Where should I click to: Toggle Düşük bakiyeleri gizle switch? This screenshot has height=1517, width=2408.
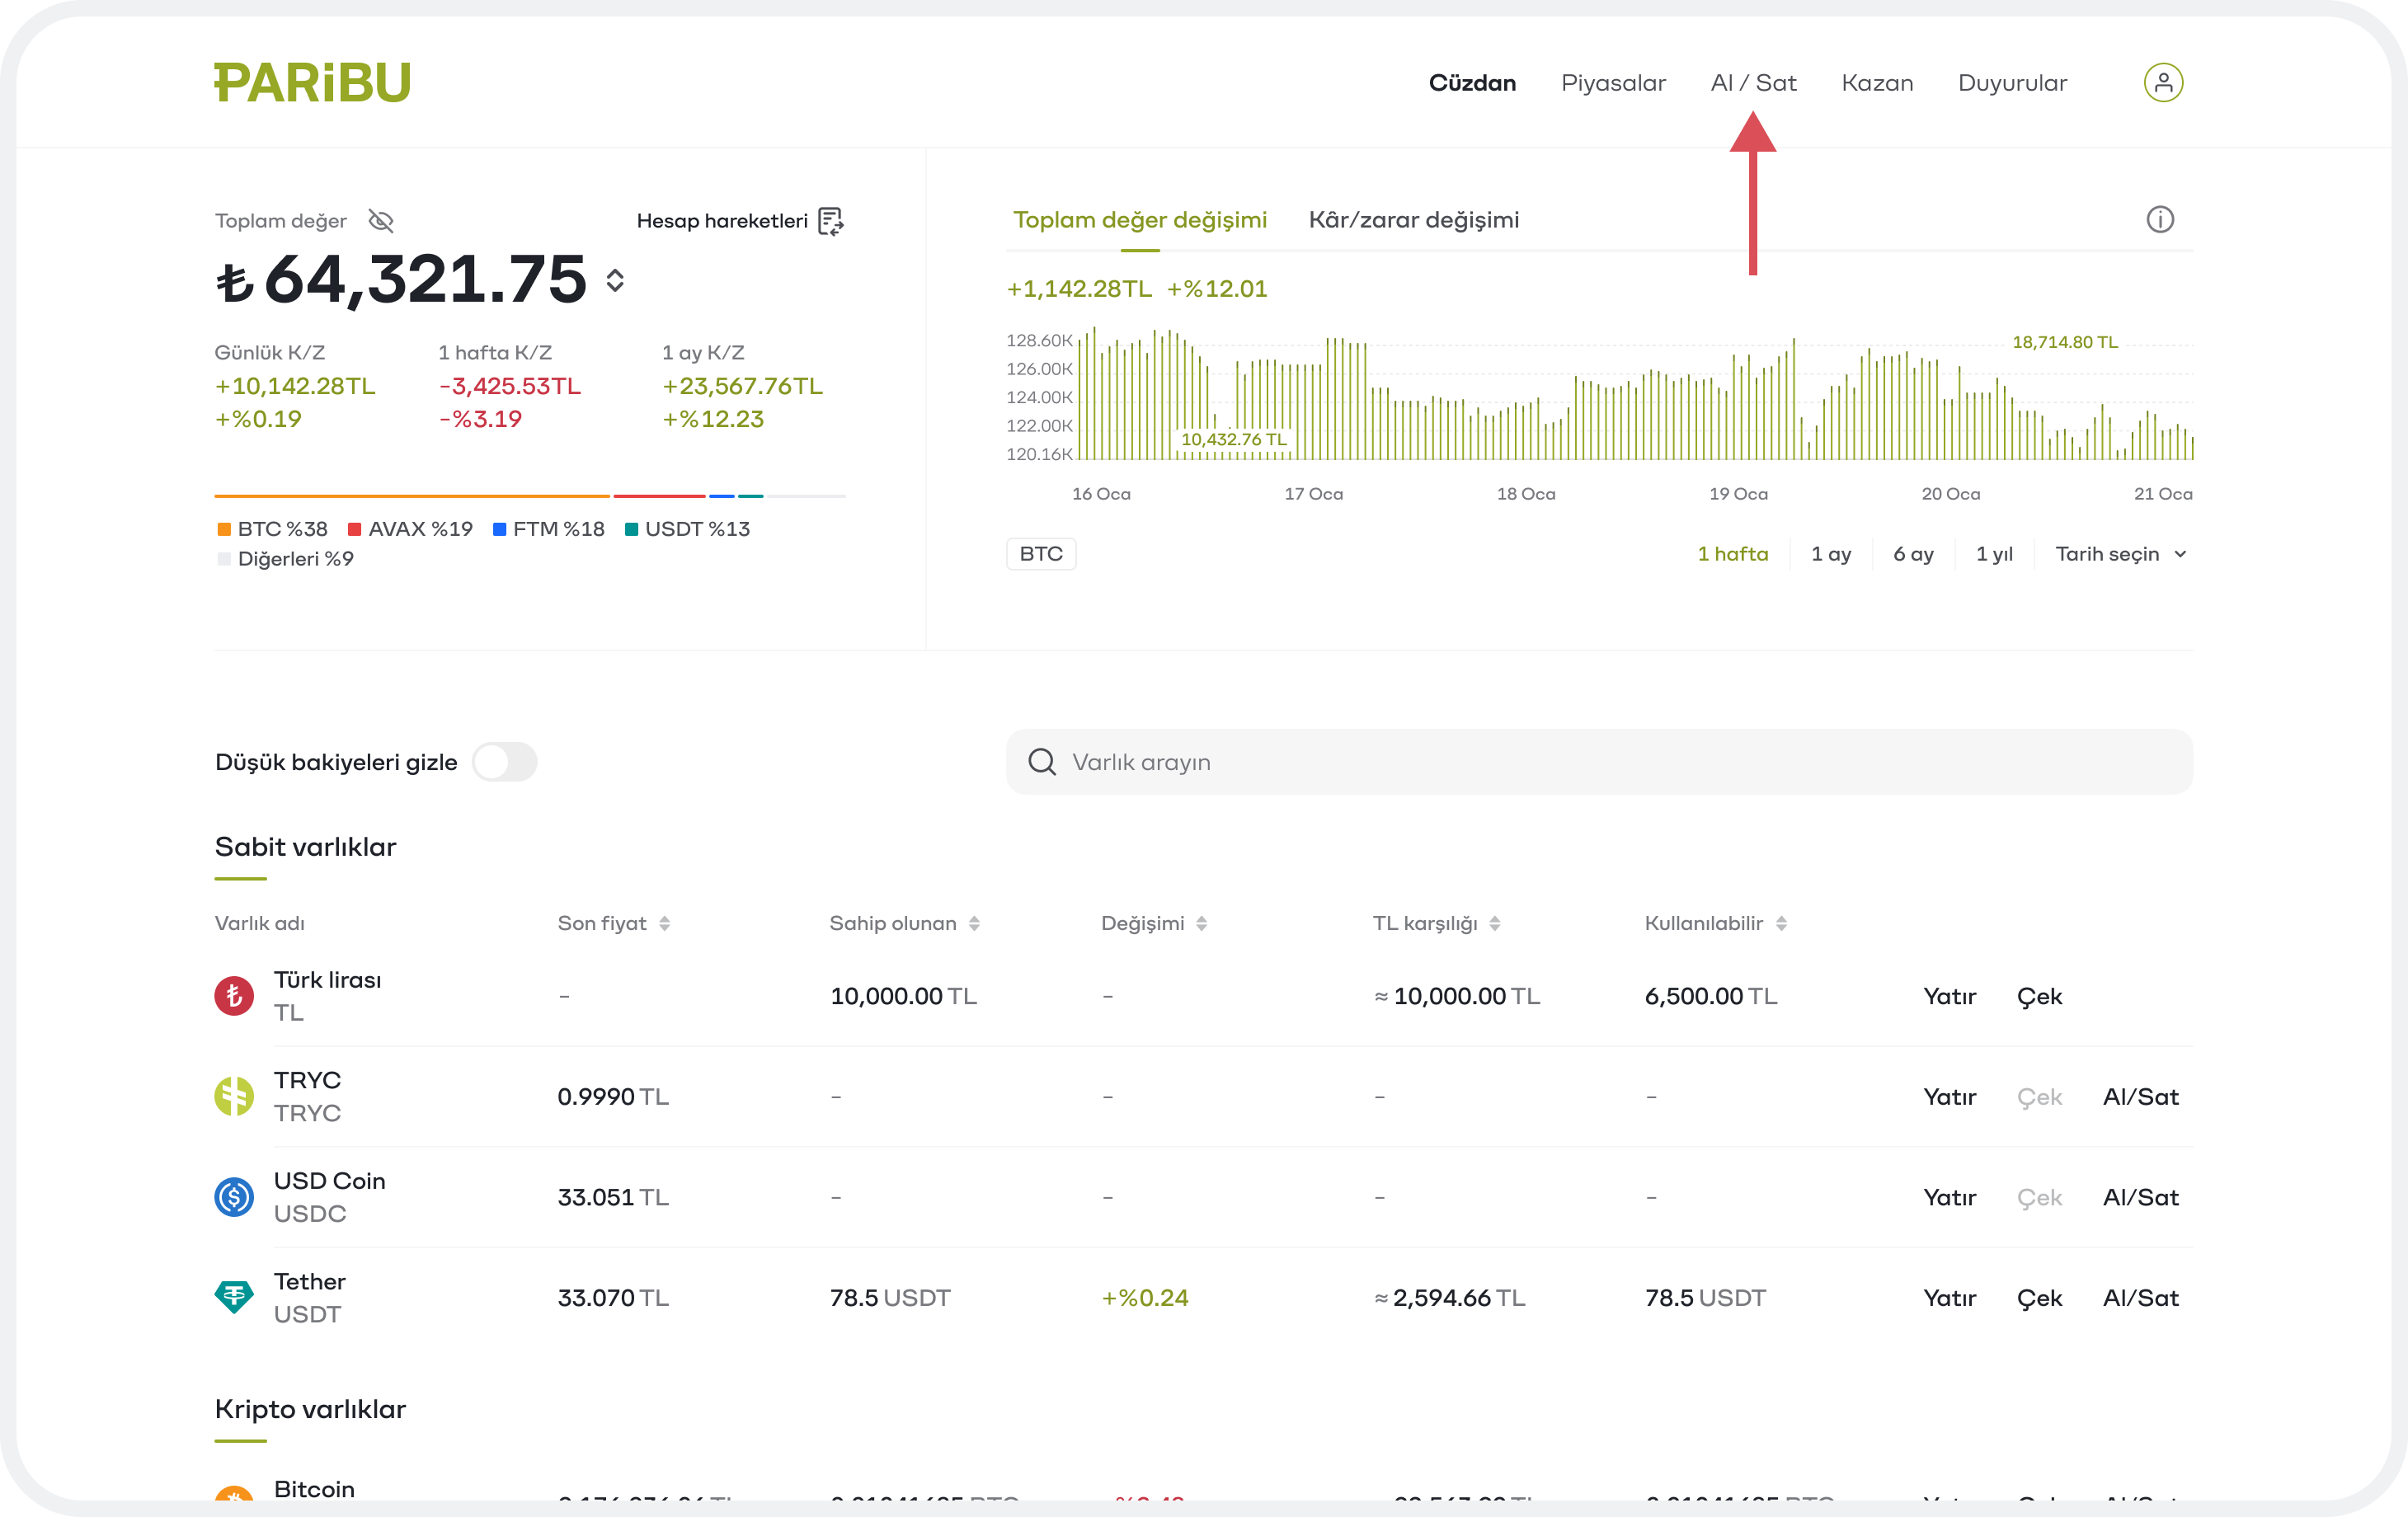[505, 762]
